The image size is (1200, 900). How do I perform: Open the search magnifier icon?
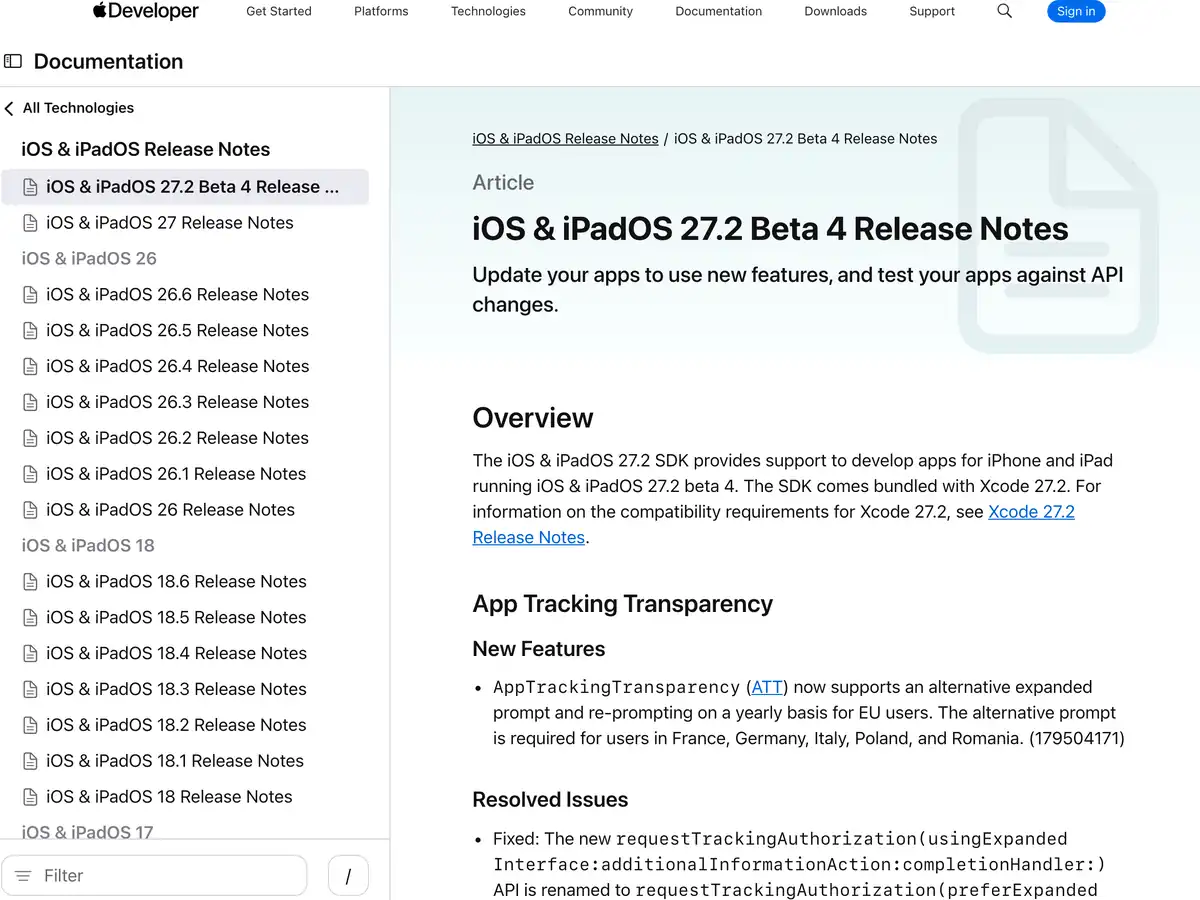[x=1005, y=12]
